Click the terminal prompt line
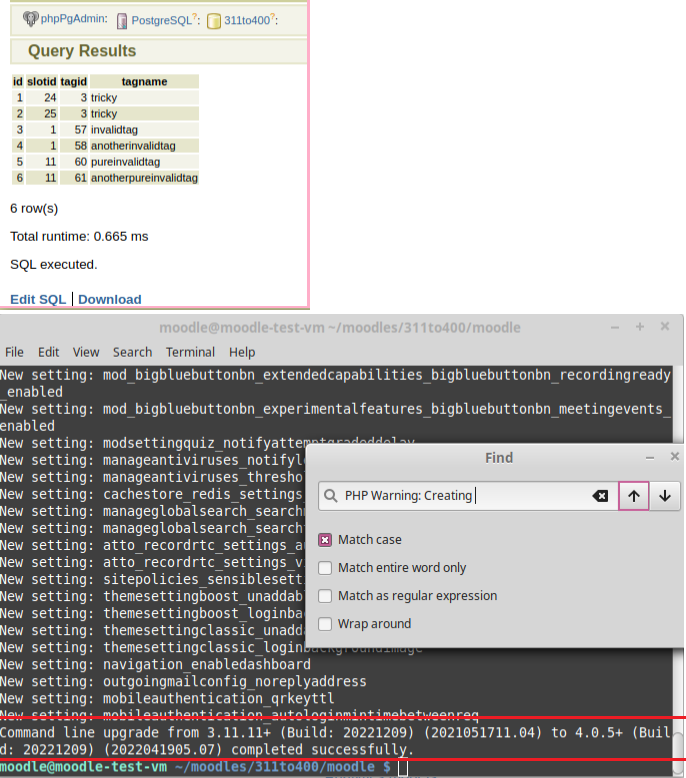686x778 pixels. tap(203, 767)
